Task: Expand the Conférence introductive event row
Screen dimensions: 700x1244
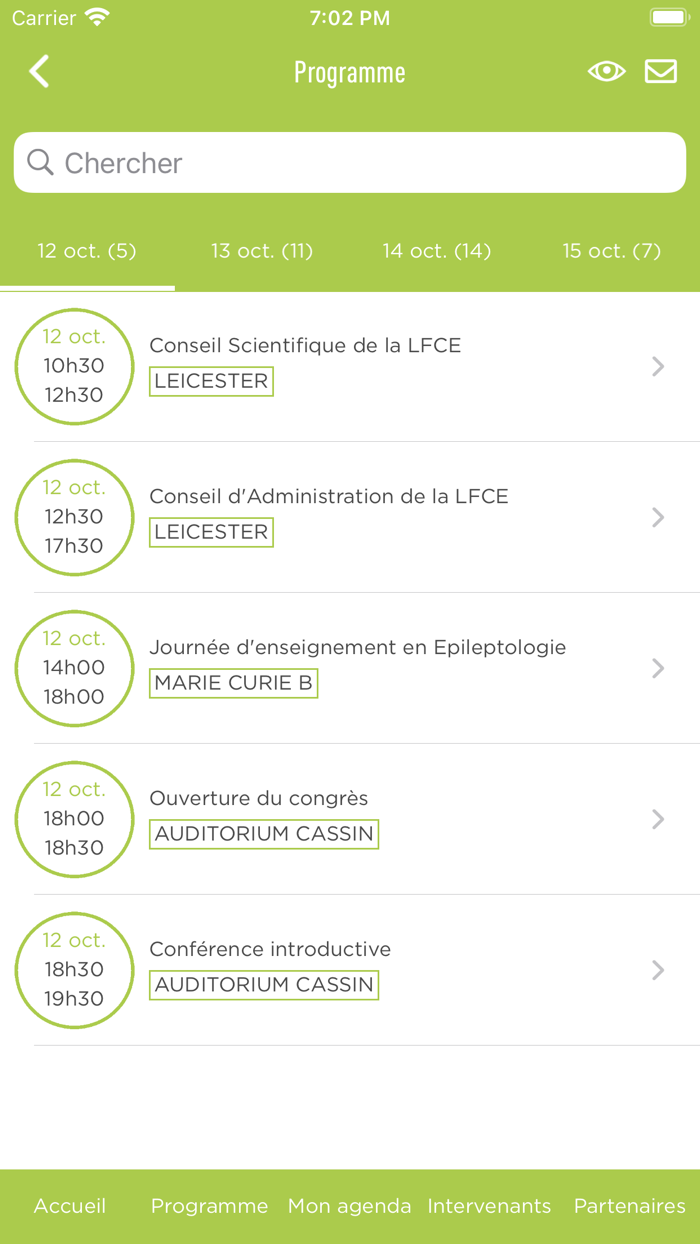Action: tap(657, 970)
